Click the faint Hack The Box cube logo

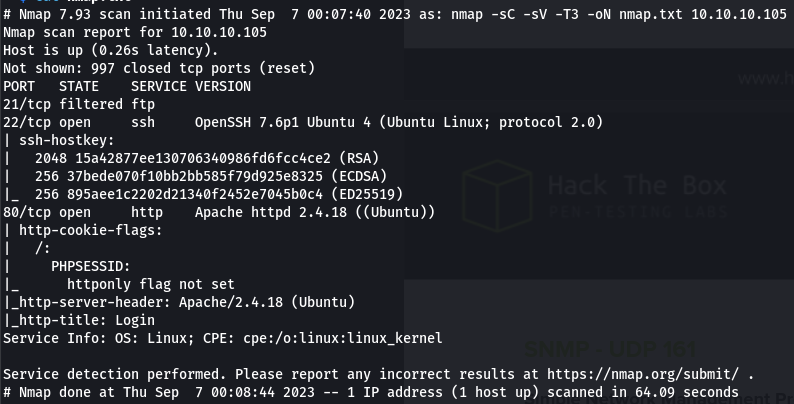(497, 196)
